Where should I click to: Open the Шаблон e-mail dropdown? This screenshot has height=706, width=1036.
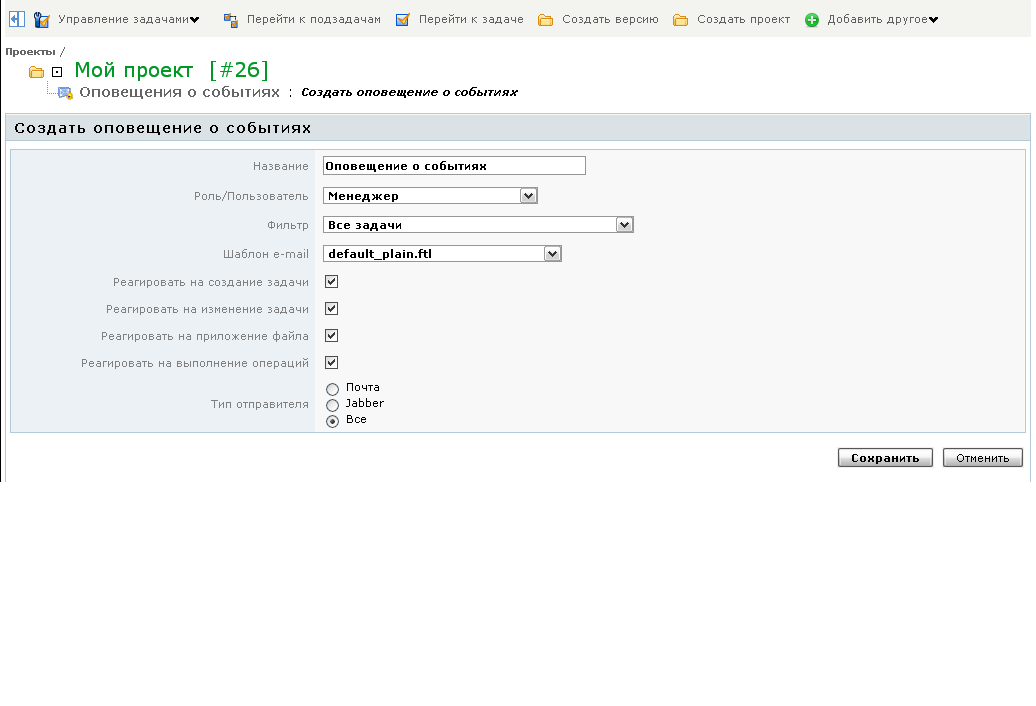(442, 254)
